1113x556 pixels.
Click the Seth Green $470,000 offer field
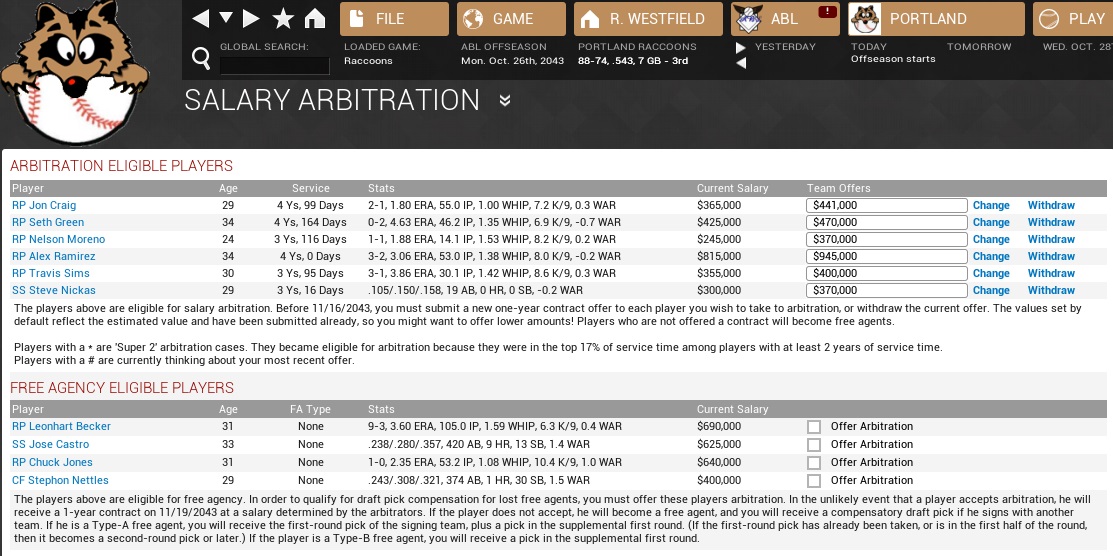click(x=887, y=222)
